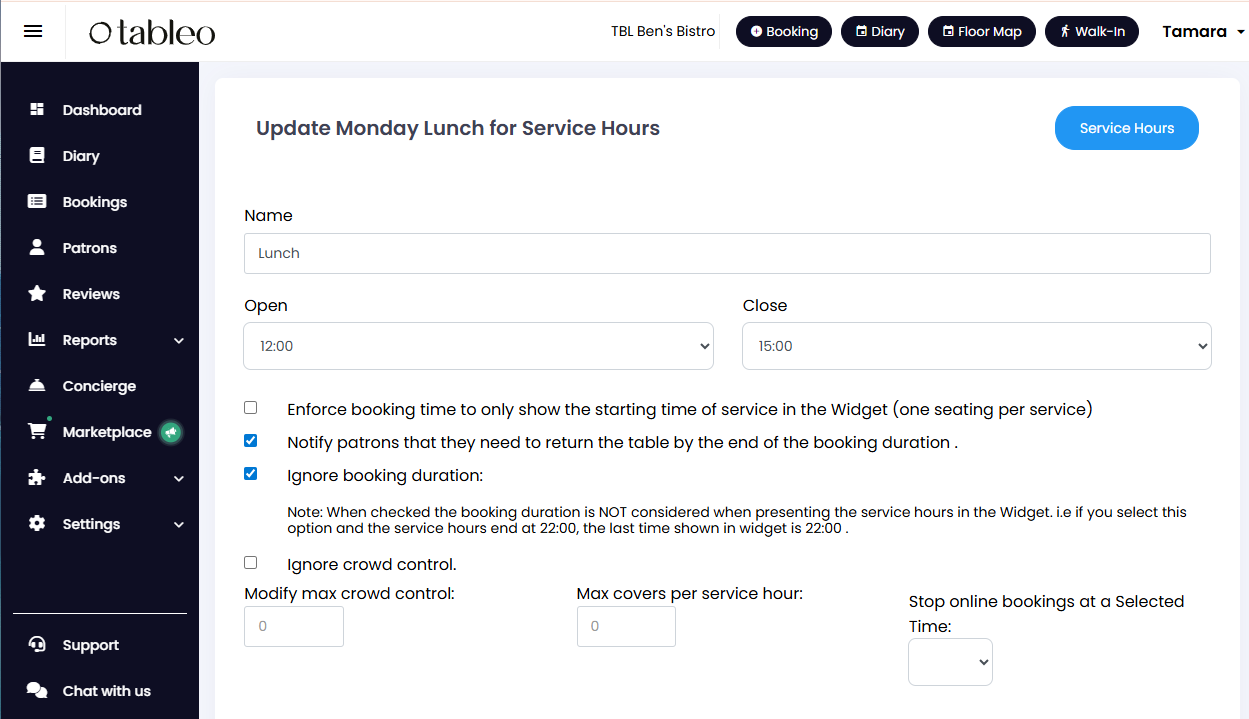The width and height of the screenshot is (1249, 719).
Task: Click the Reports bar chart icon
Action: 37,340
